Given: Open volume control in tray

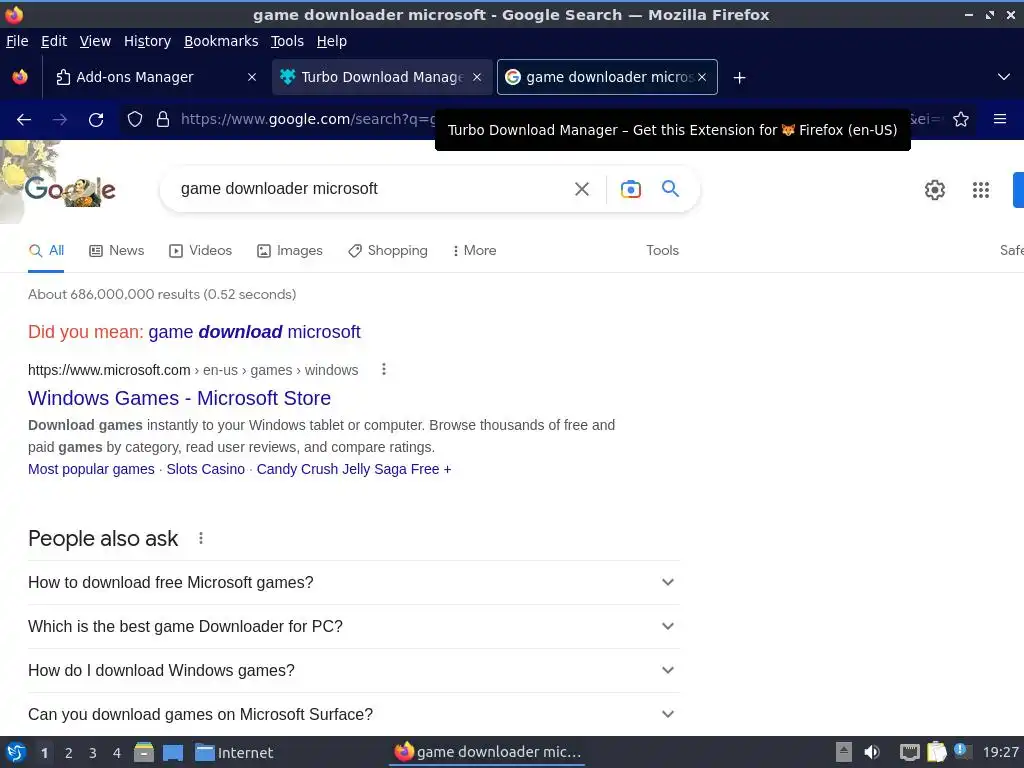Looking at the screenshot, I should 872,752.
